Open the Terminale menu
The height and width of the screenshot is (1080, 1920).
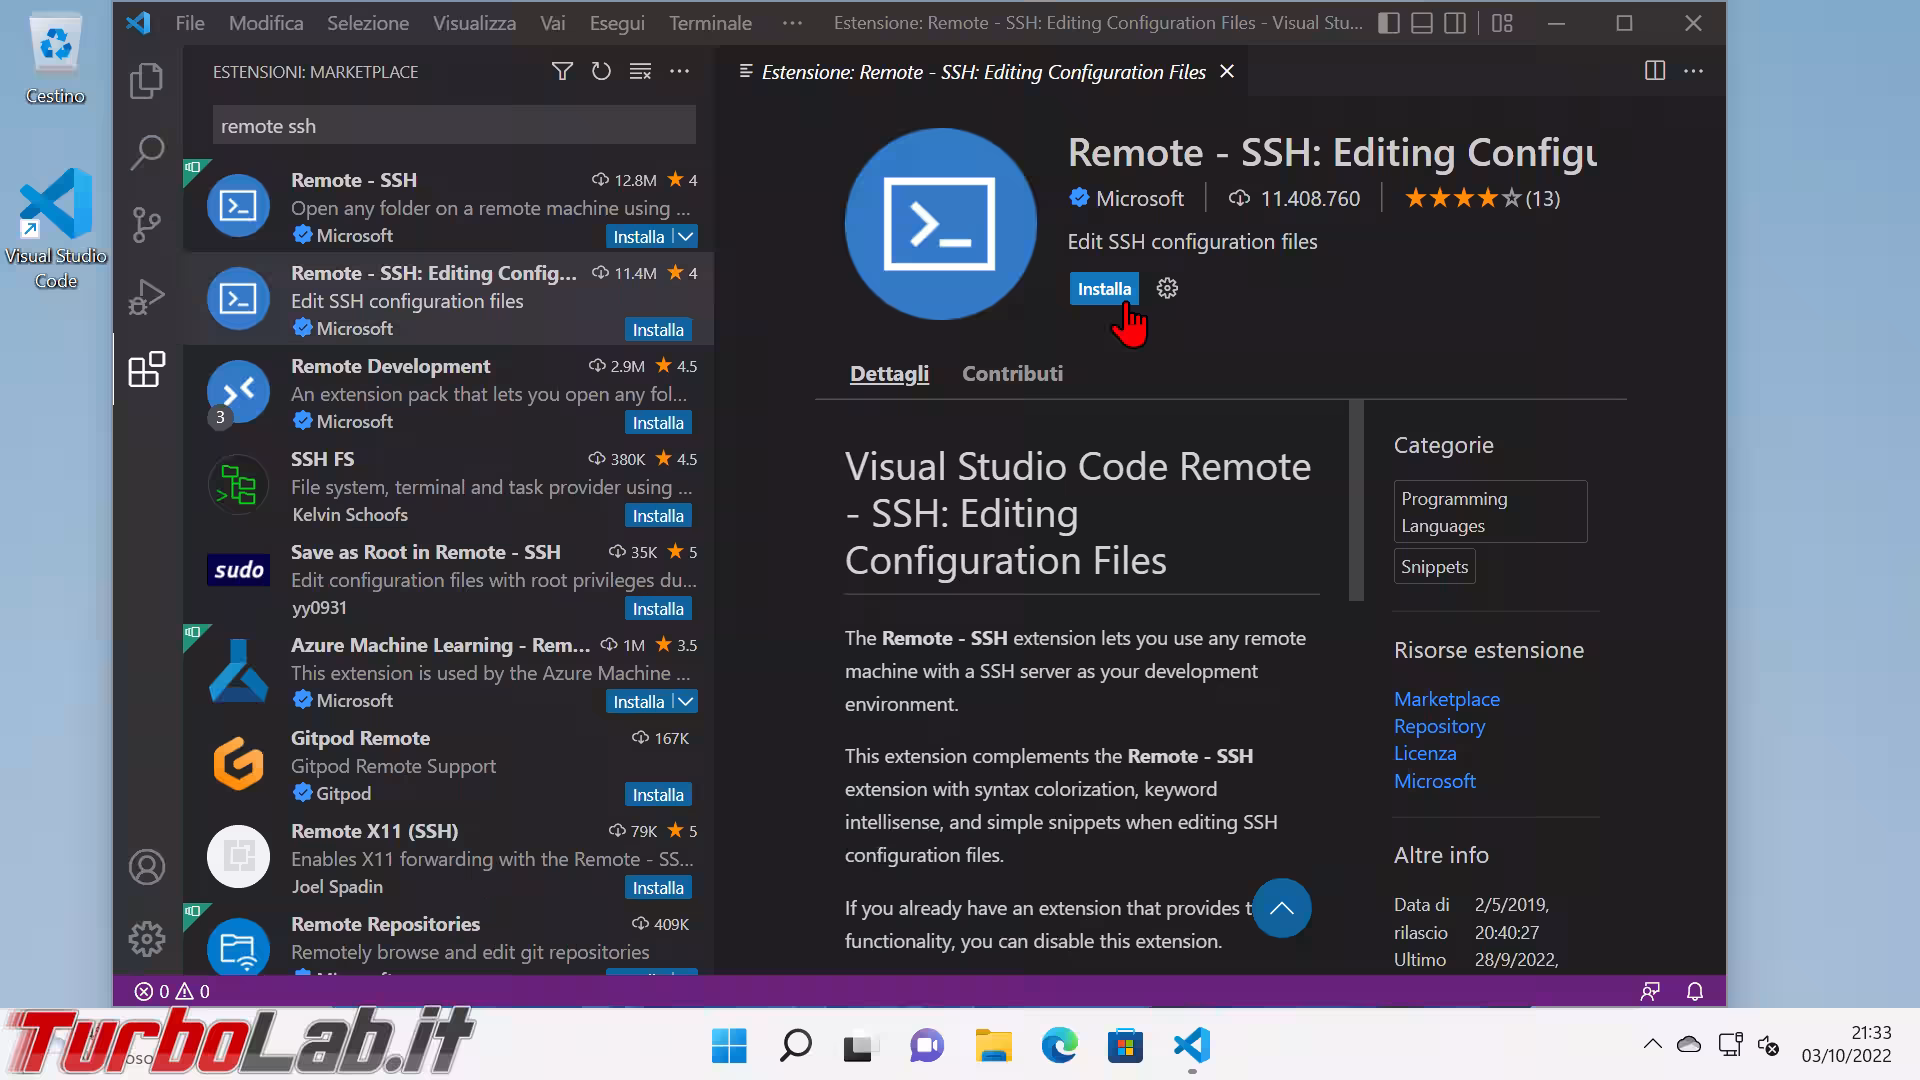[x=710, y=23]
